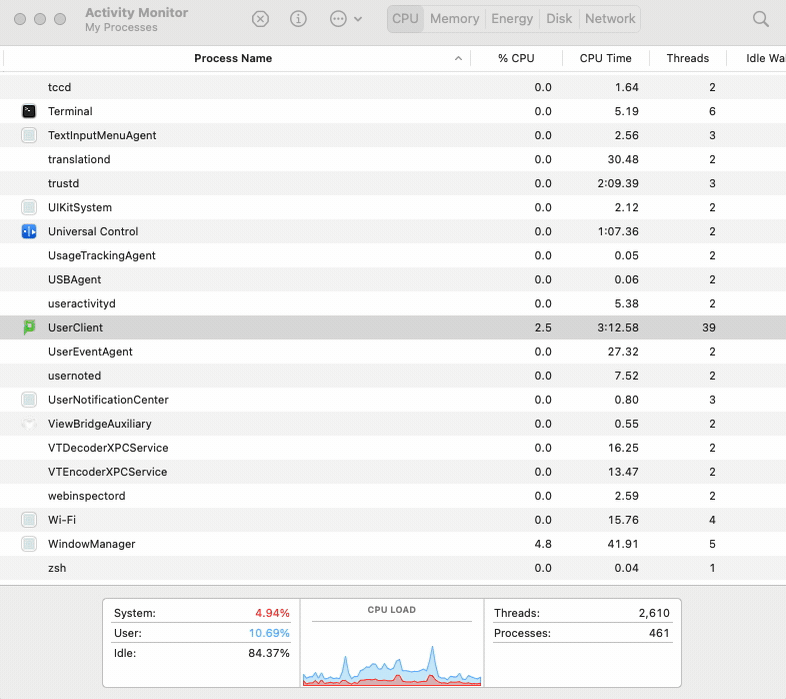Click trustd CPU time 2:09.39

(618, 184)
